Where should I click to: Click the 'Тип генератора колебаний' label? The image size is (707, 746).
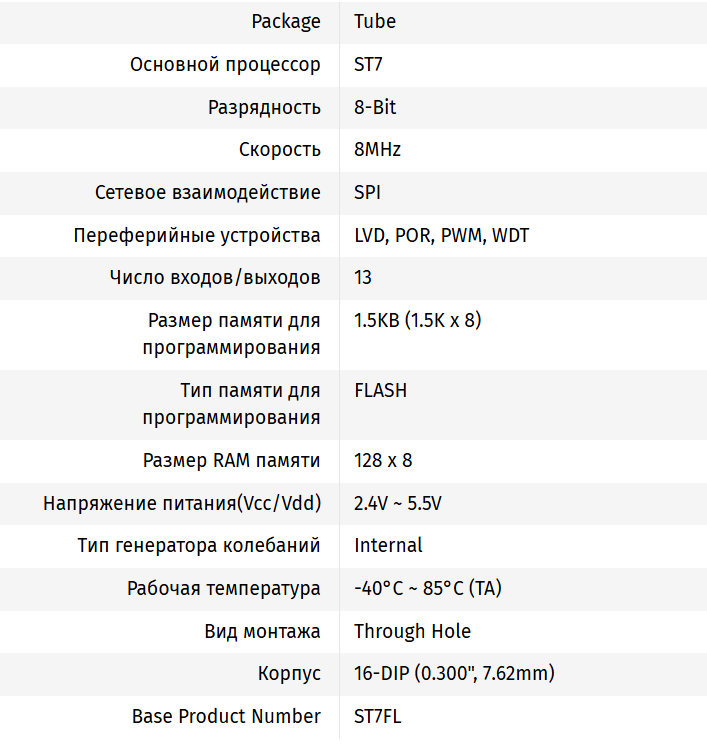[x=199, y=545]
